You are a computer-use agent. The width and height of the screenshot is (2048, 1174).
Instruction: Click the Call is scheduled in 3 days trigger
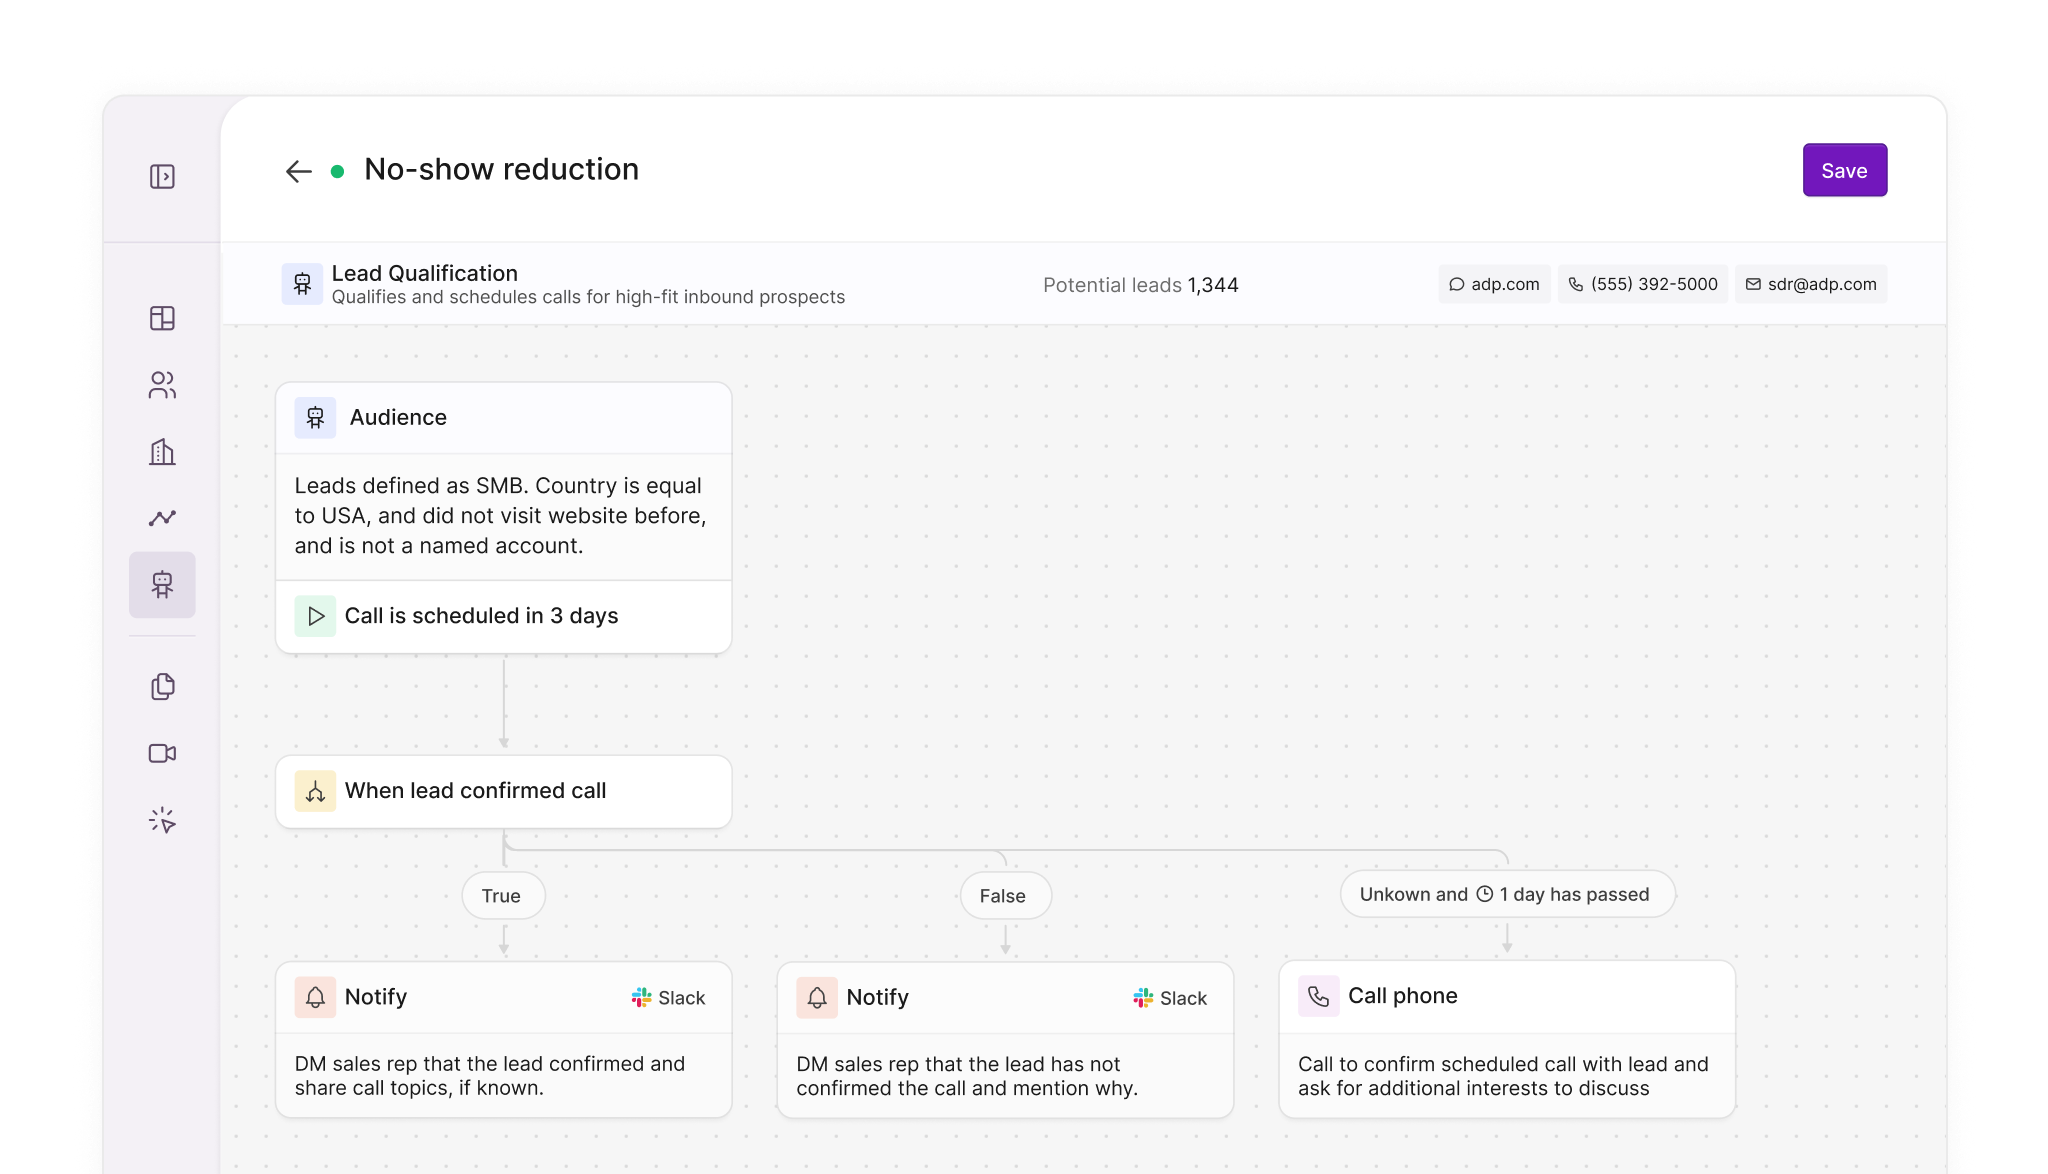481,616
